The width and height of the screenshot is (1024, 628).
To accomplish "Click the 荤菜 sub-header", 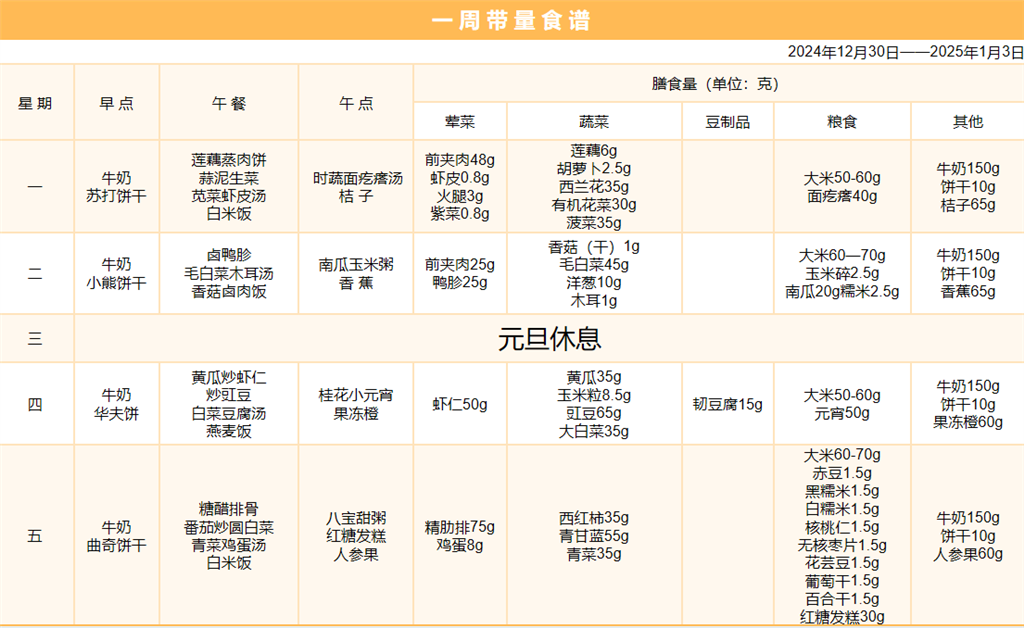I will [x=460, y=121].
